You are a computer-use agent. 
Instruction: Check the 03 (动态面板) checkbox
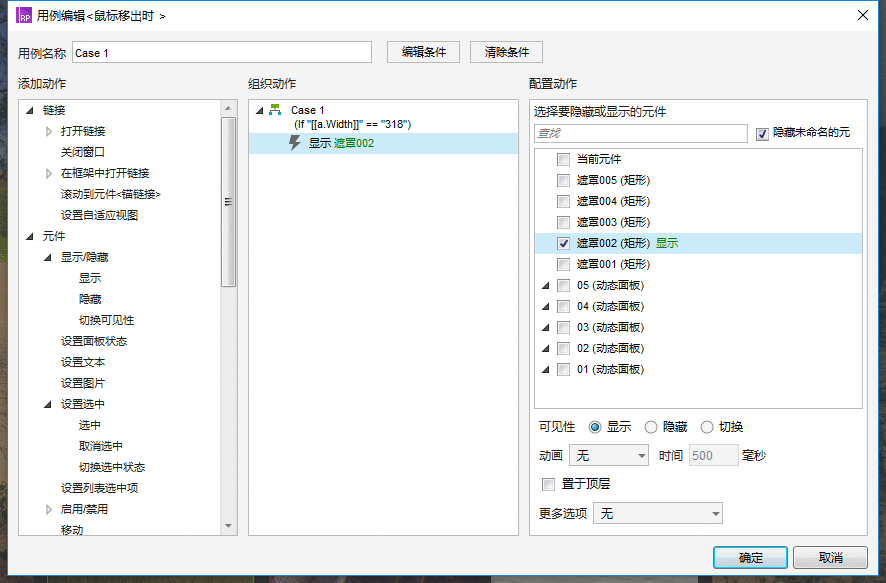563,328
